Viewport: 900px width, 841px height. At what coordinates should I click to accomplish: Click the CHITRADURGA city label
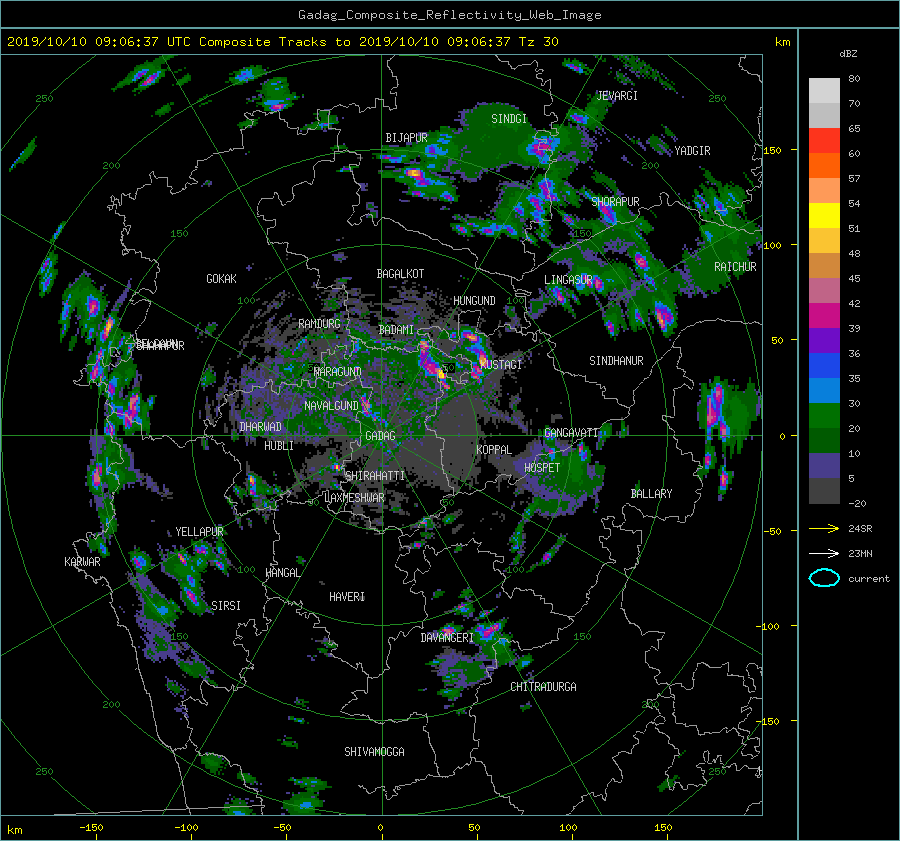[x=544, y=687]
